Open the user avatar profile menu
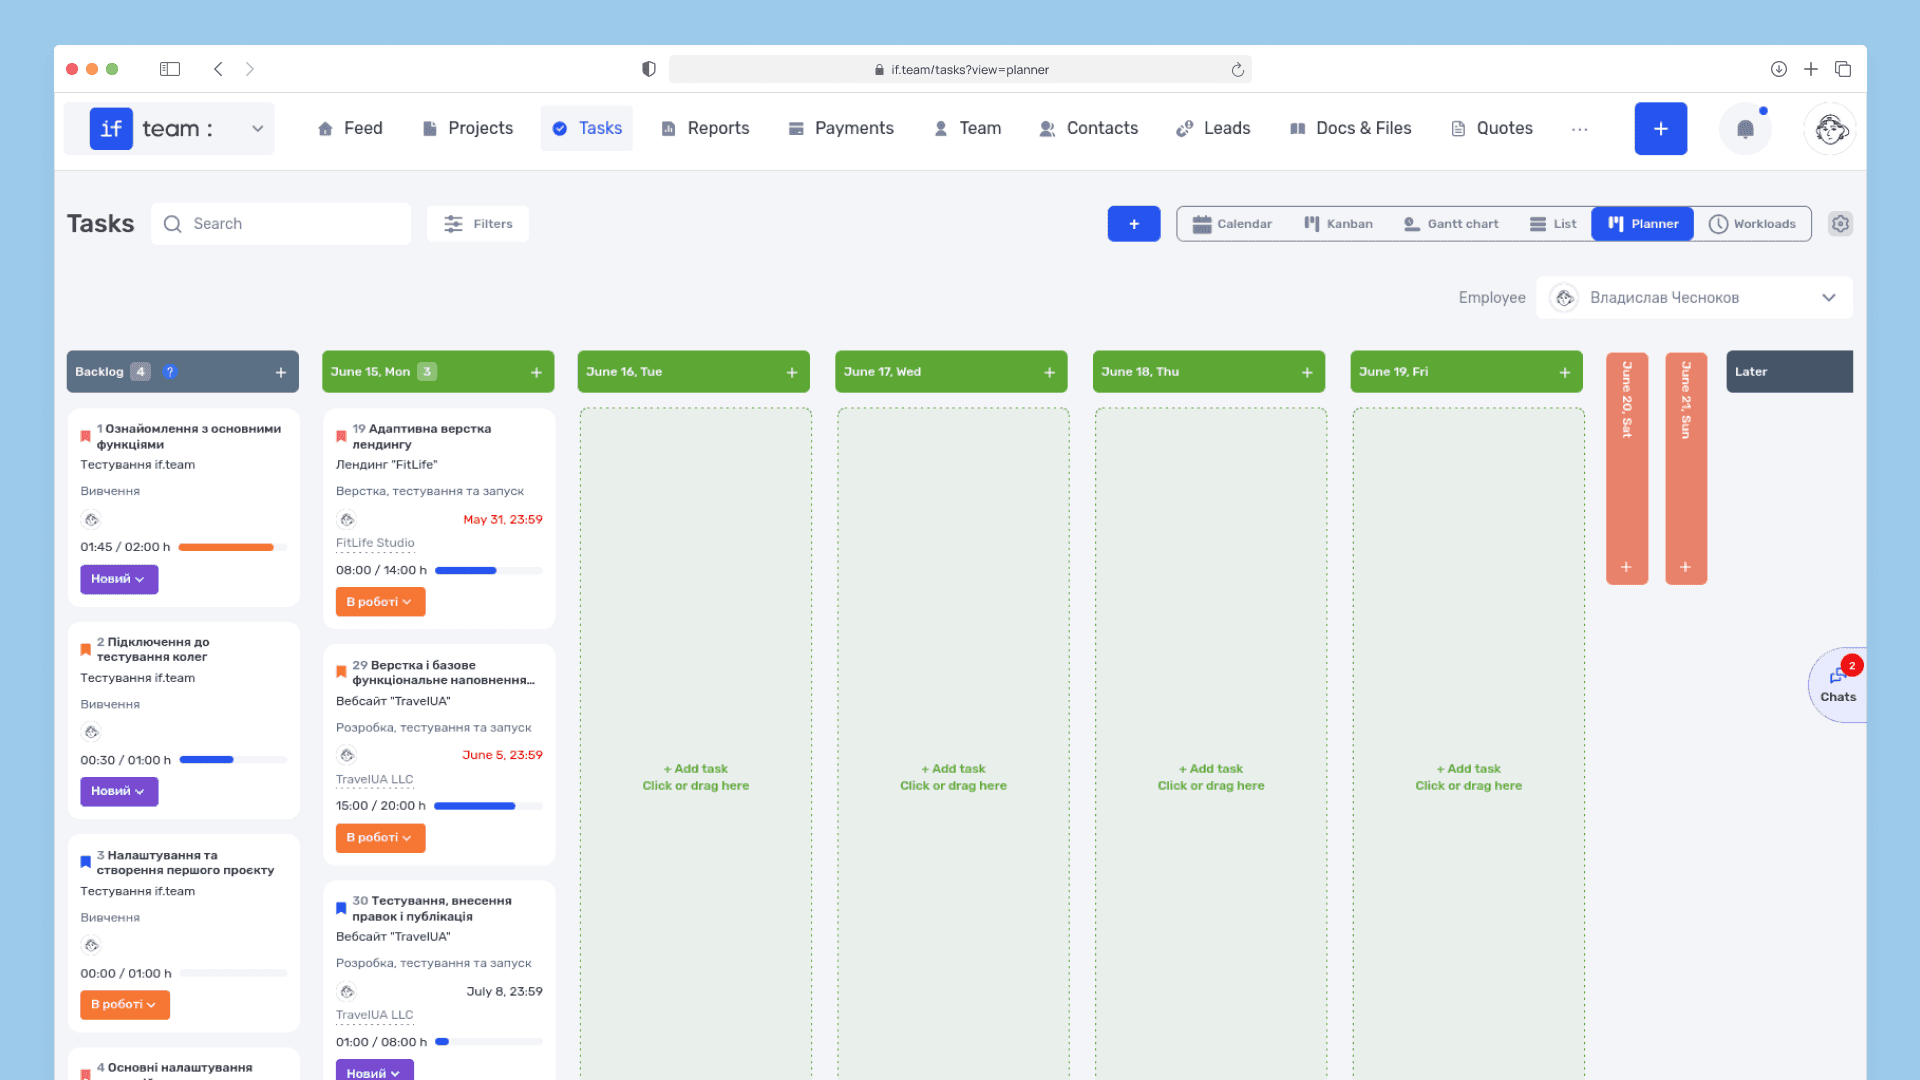The width and height of the screenshot is (1920, 1080). coord(1830,129)
